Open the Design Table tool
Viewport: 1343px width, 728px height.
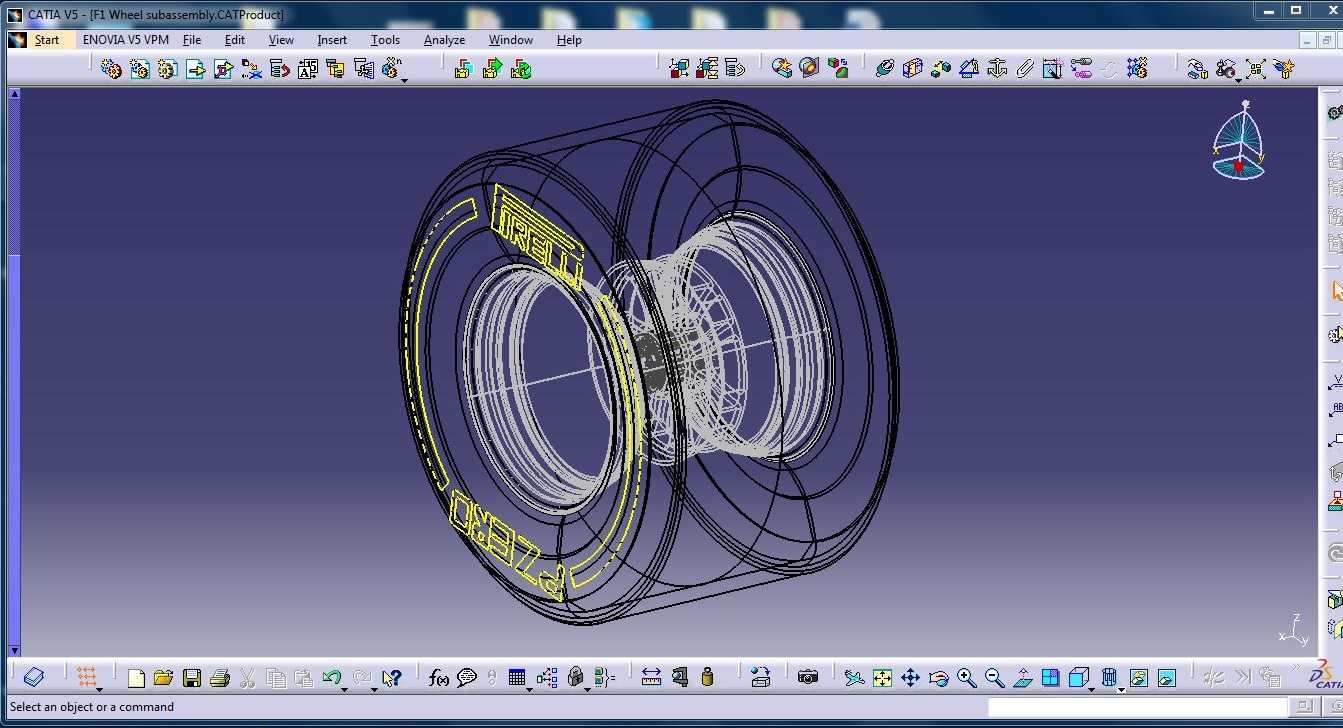516,677
